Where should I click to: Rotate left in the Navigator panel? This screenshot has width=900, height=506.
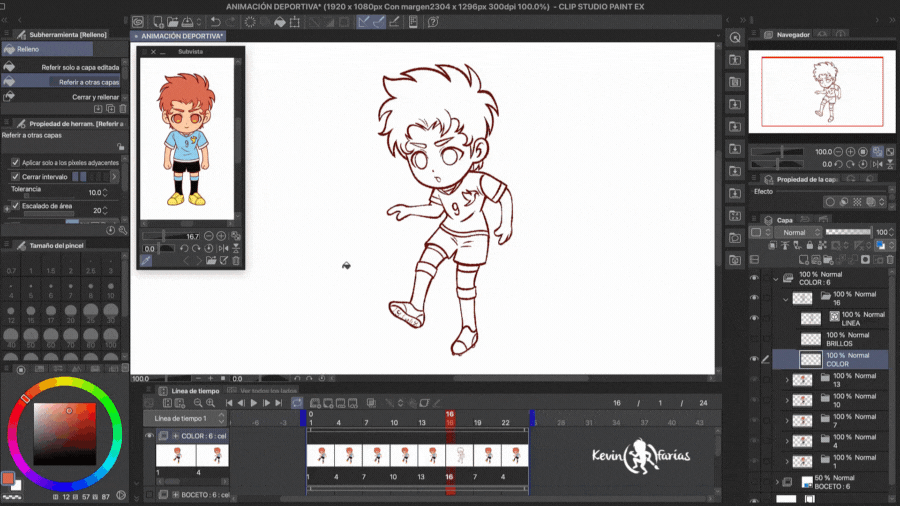(x=838, y=164)
